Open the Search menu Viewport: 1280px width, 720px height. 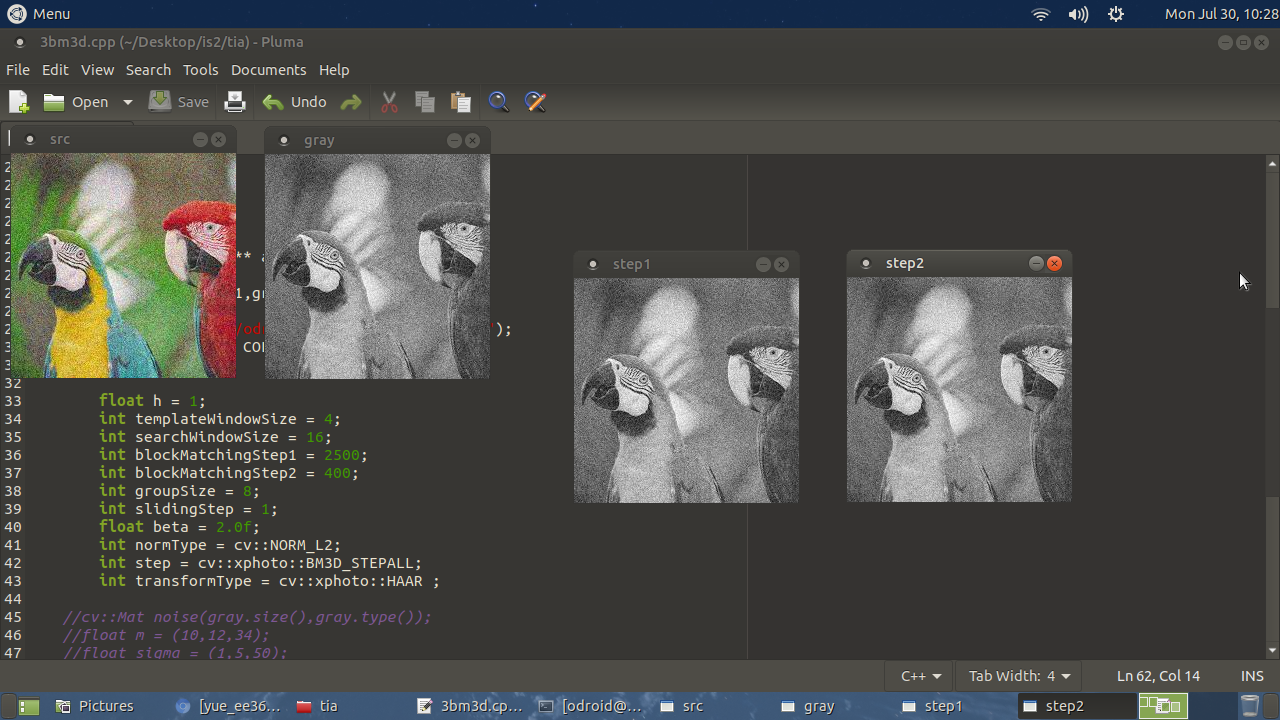(148, 70)
